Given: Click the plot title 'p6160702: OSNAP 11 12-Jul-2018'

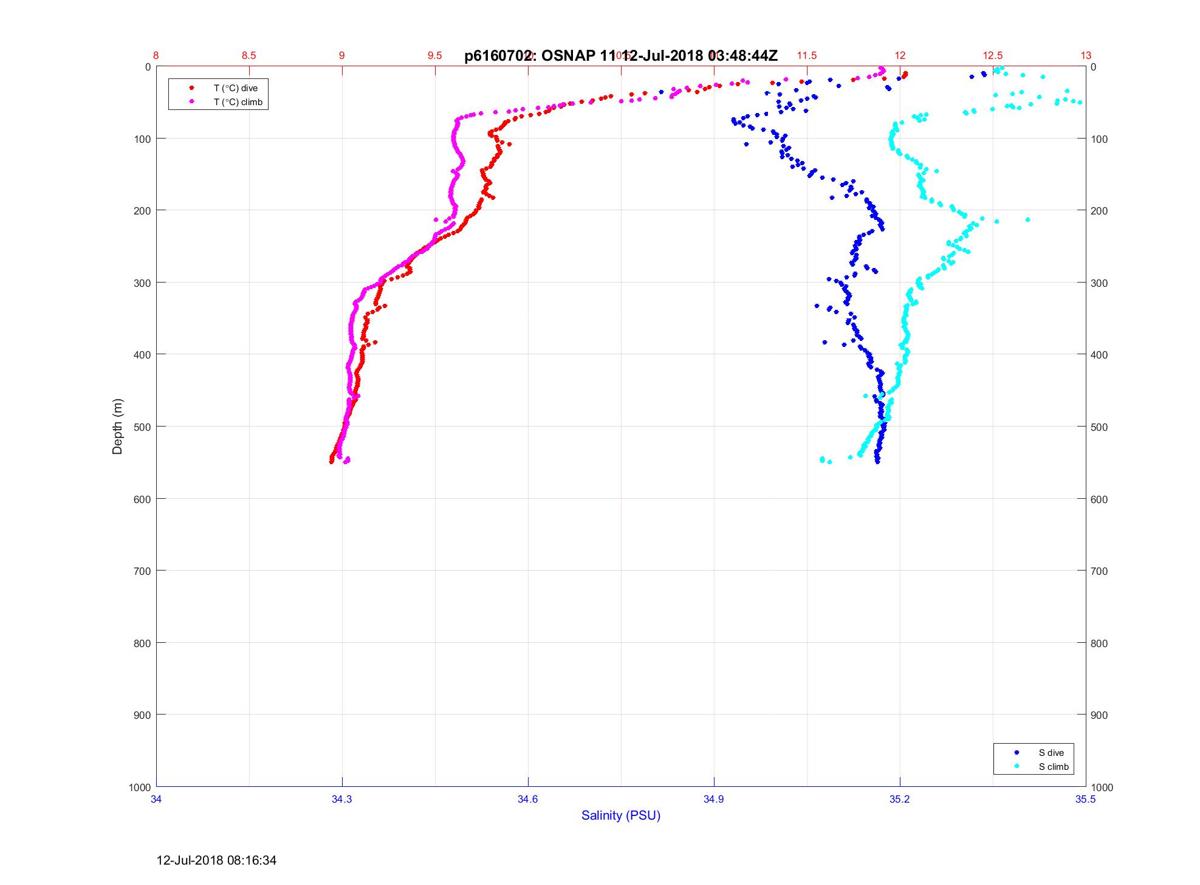Looking at the screenshot, I should tap(621, 56).
